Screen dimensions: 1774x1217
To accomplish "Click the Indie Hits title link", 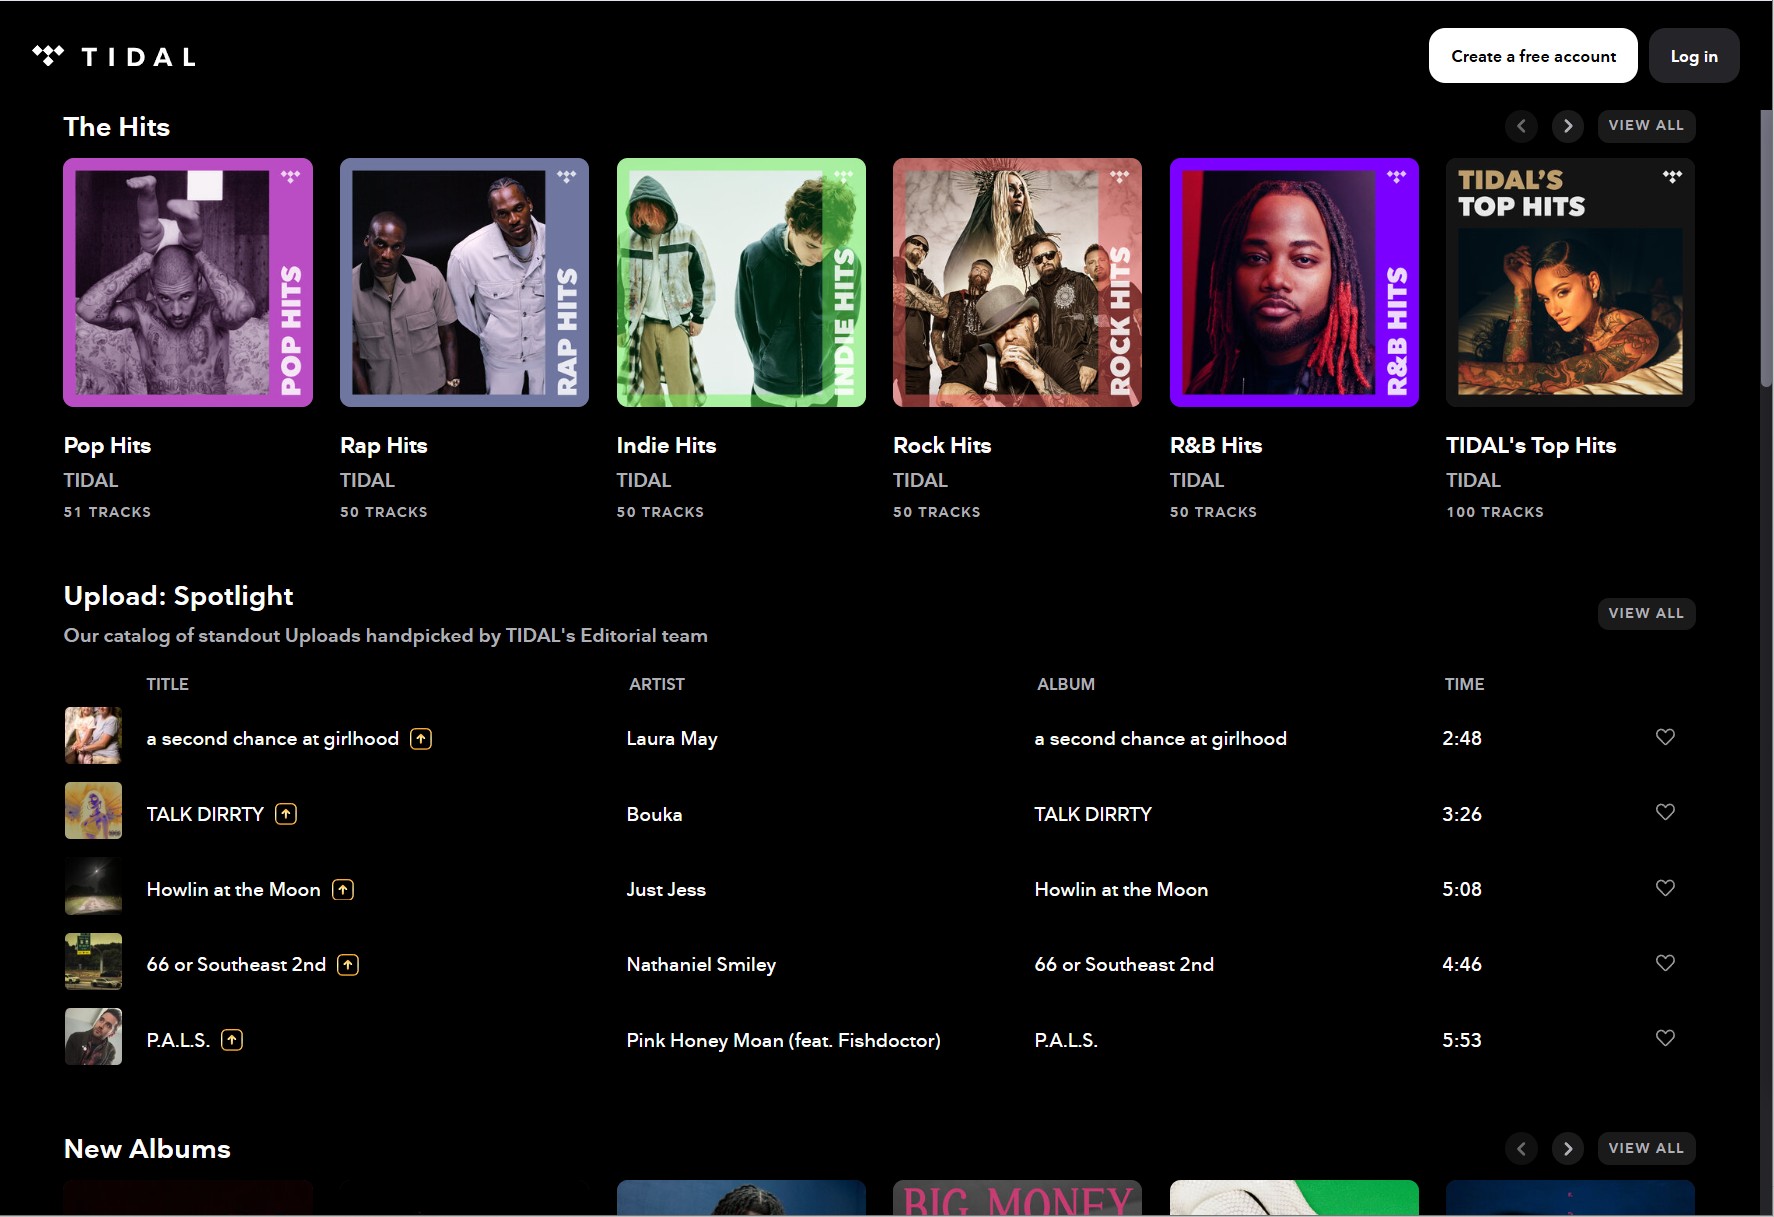I will coord(666,446).
